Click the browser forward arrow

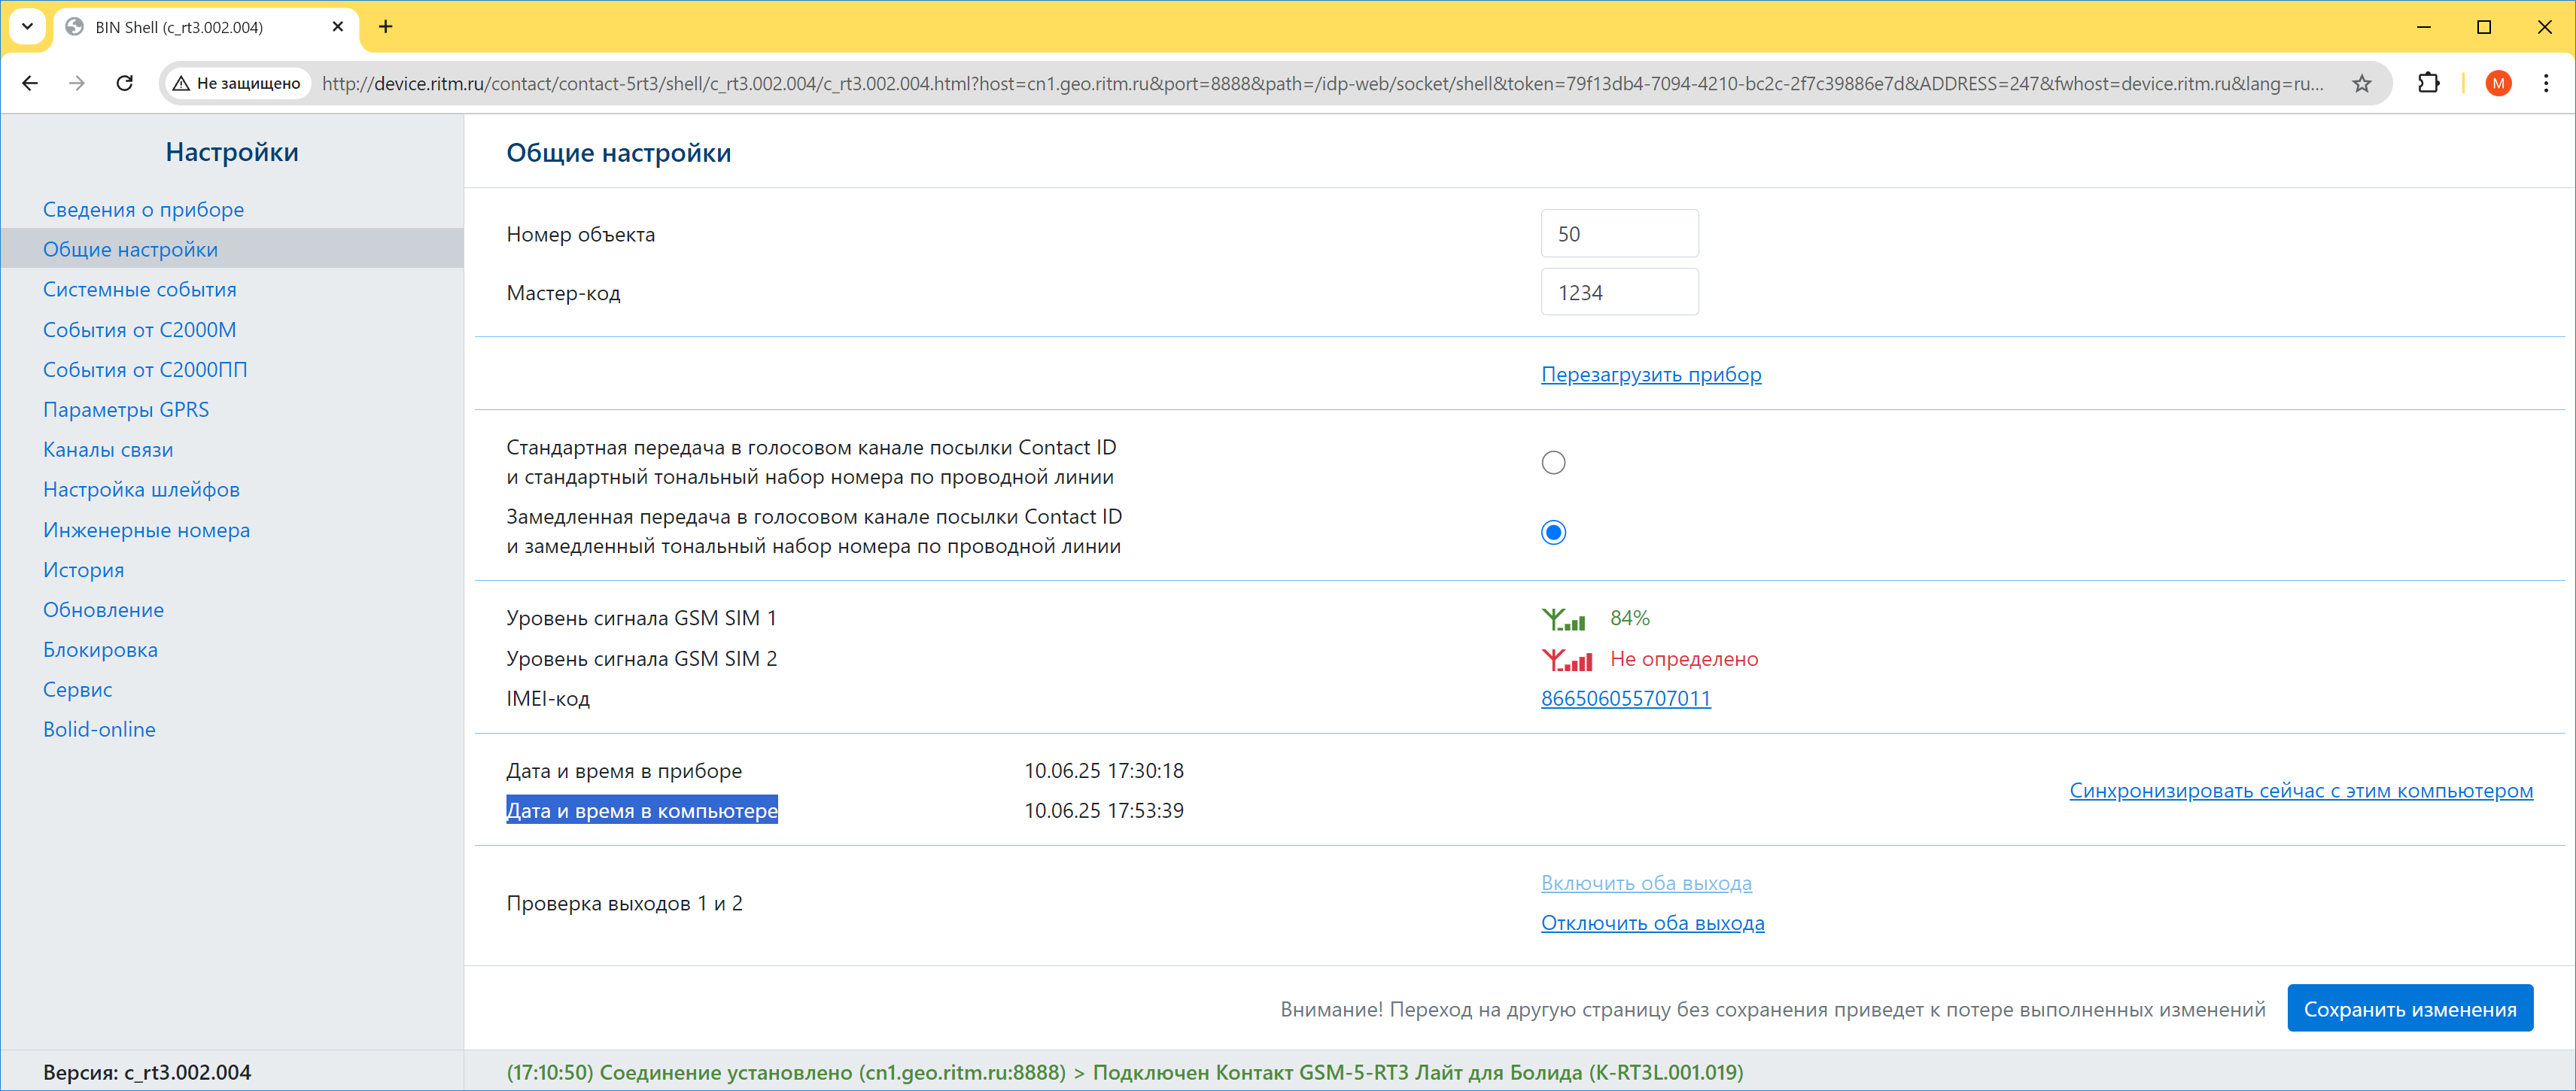point(77,83)
